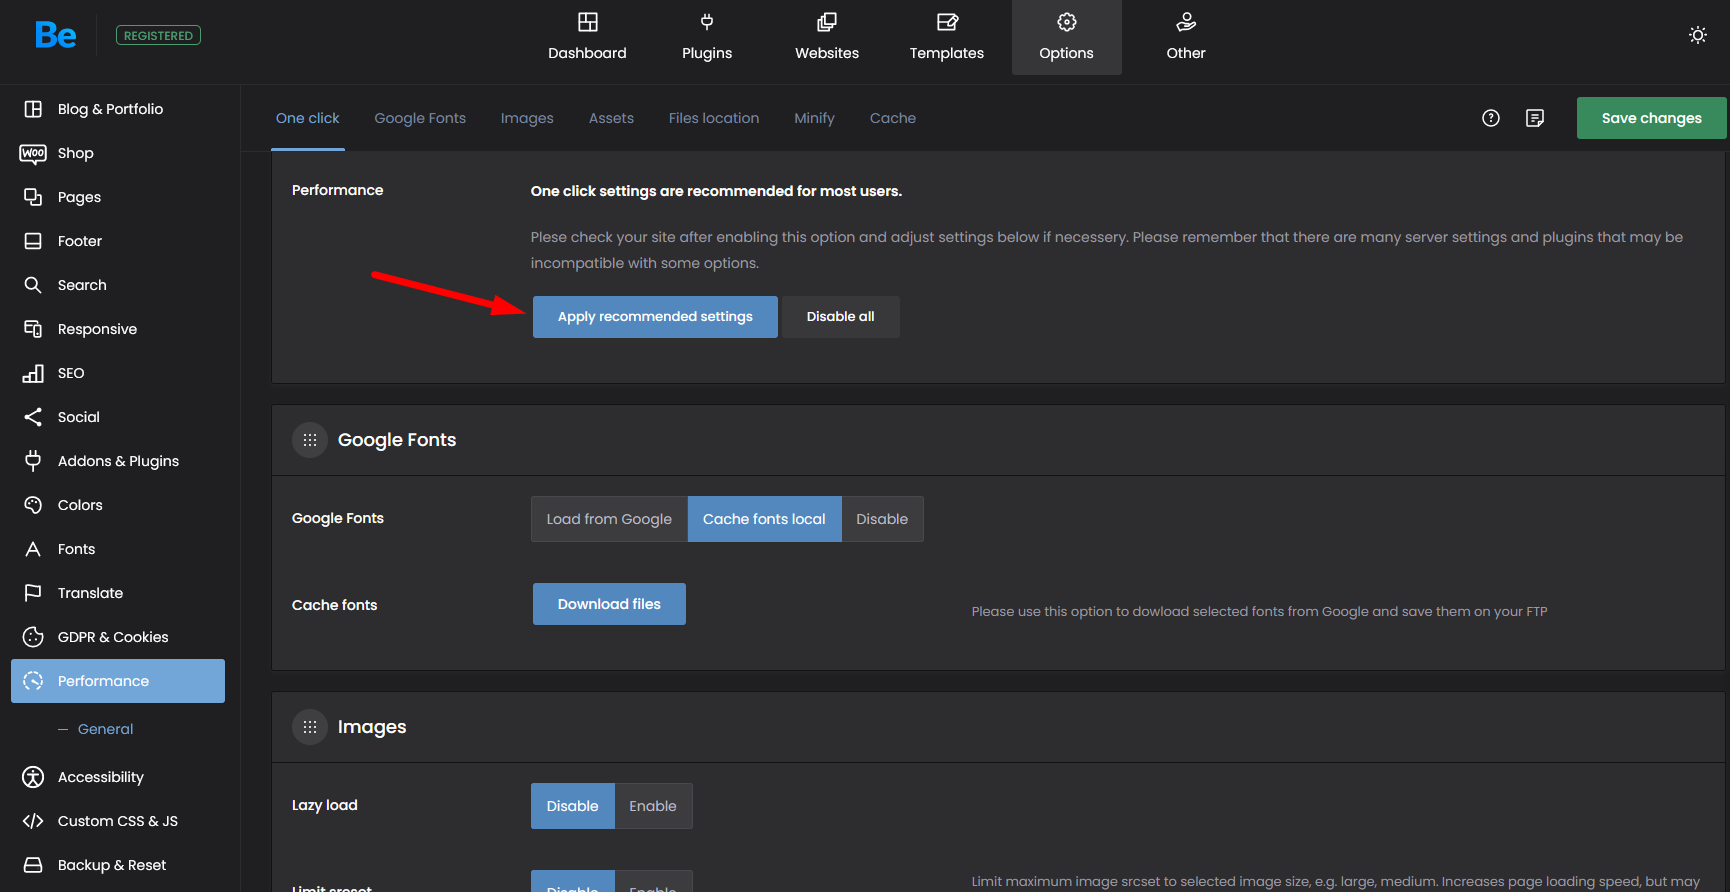Open the General submenu item
Screen dimensions: 1730x892
click(x=105, y=729)
